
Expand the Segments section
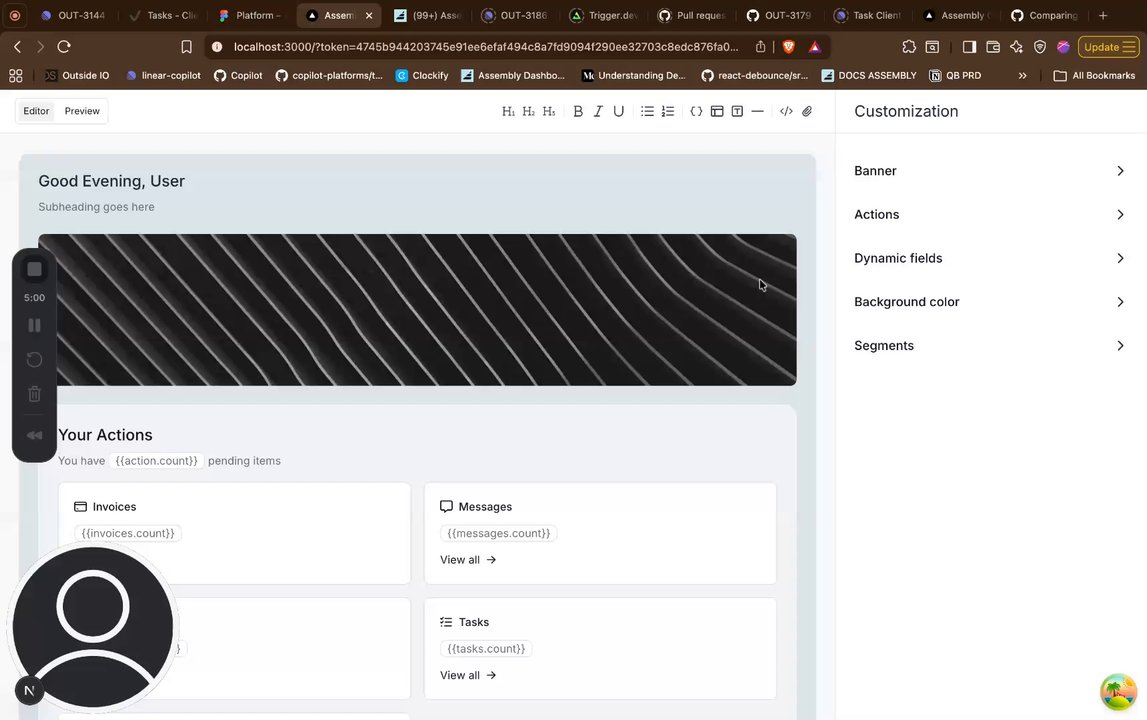coord(990,345)
